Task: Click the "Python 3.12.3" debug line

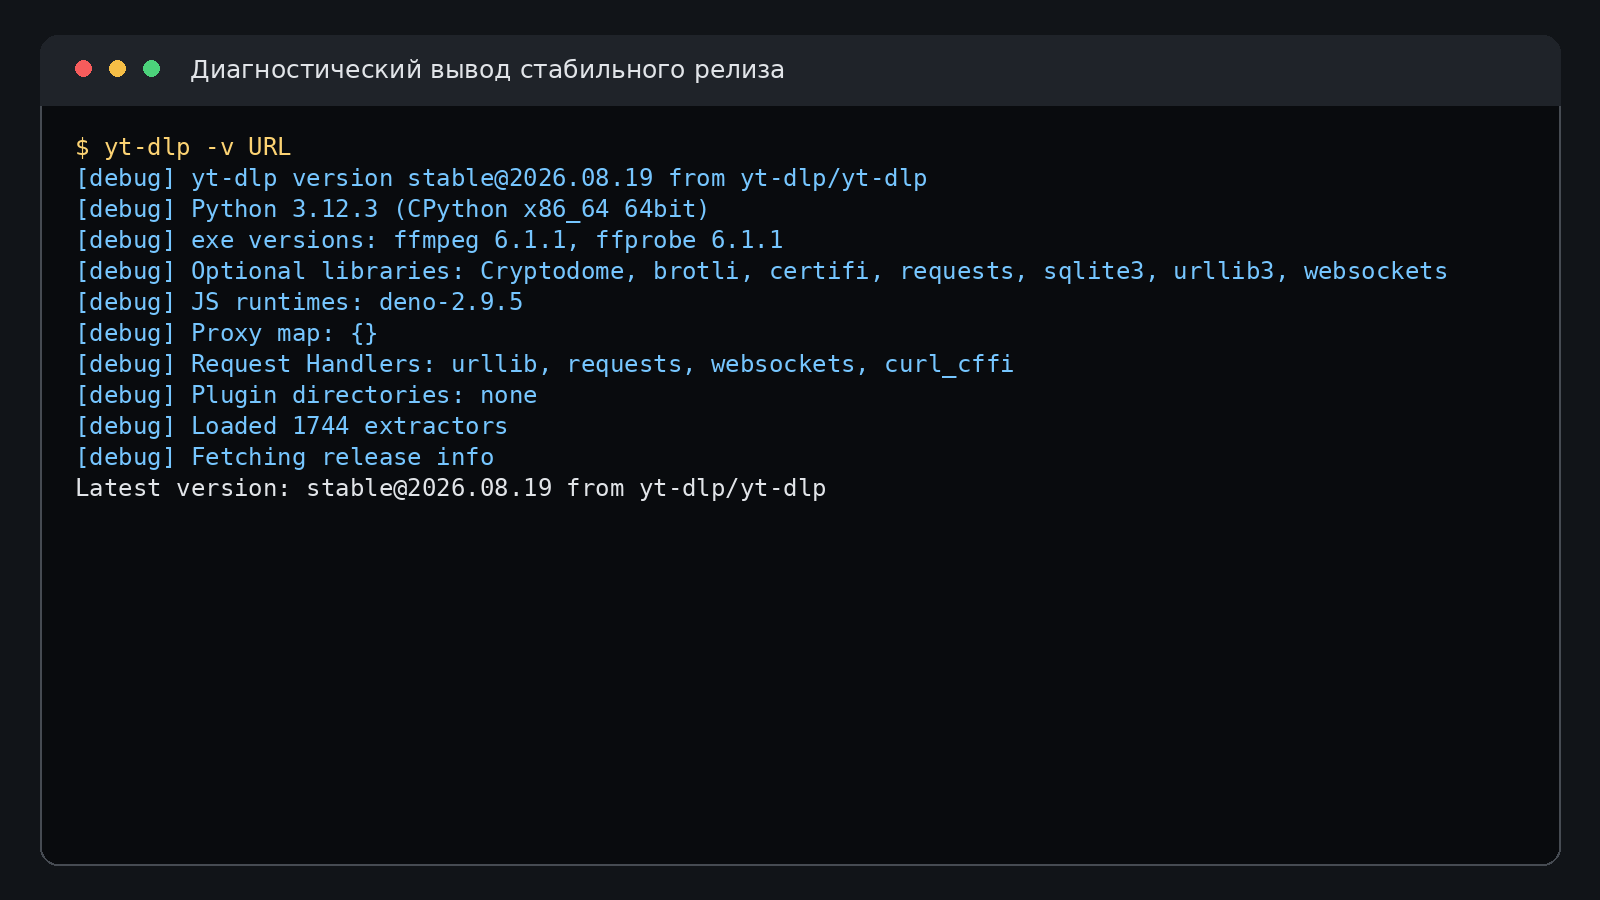Action: (392, 209)
